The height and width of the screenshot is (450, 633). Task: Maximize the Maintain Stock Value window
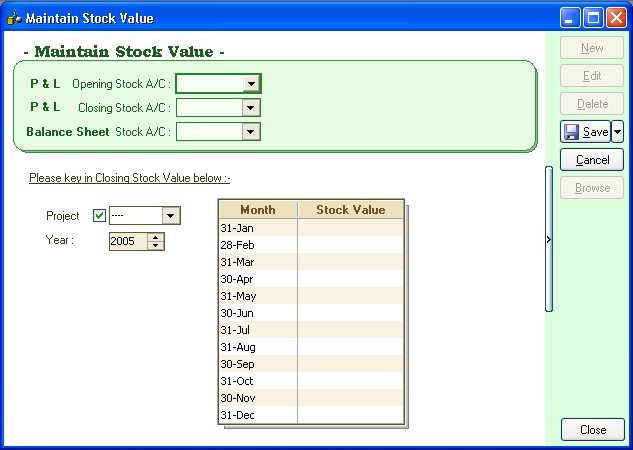(593, 18)
